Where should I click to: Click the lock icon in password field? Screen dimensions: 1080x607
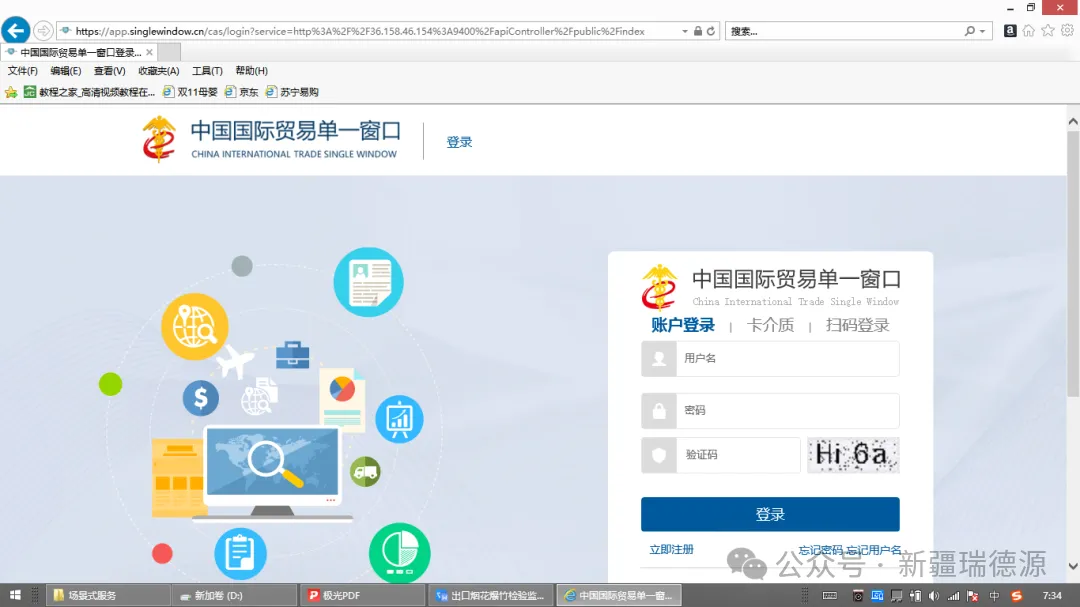pos(659,411)
